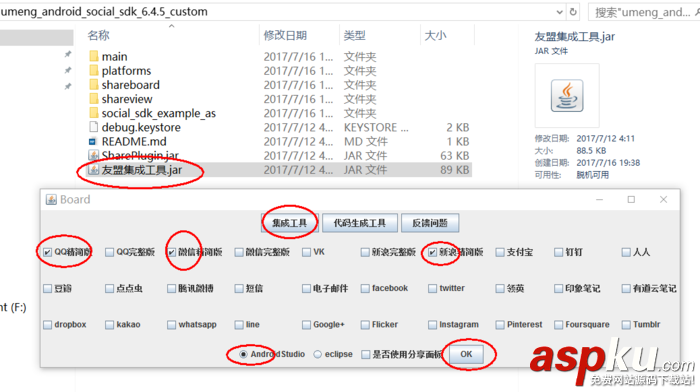Select the eclipse radio button
Viewport: 700px width, 392px height.
[x=317, y=354]
